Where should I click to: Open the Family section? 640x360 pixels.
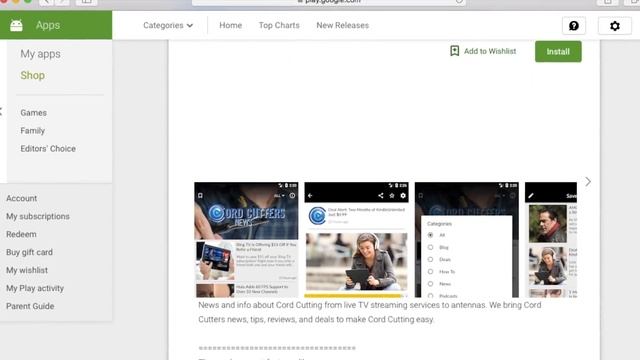33,131
